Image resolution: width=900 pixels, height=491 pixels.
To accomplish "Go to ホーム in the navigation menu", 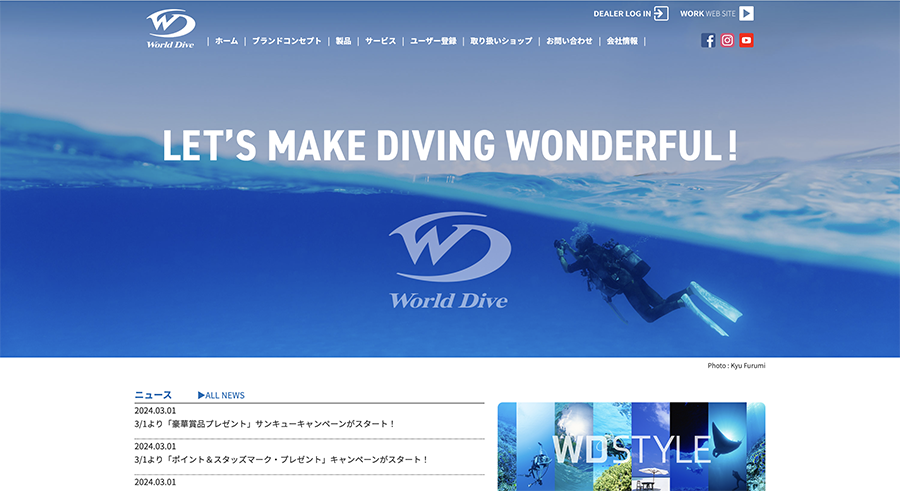I will tap(226, 41).
